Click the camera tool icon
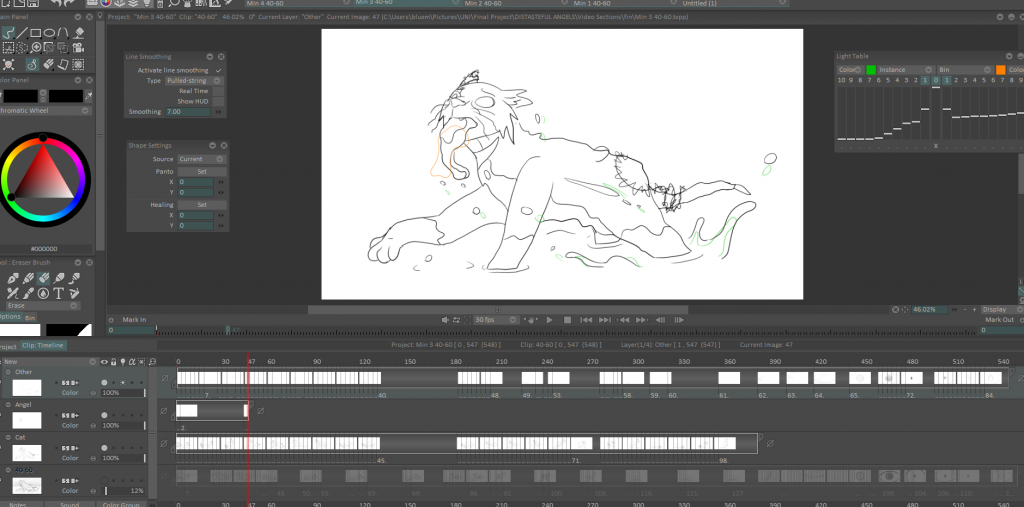Screen dimensions: 1024x507 [78, 48]
